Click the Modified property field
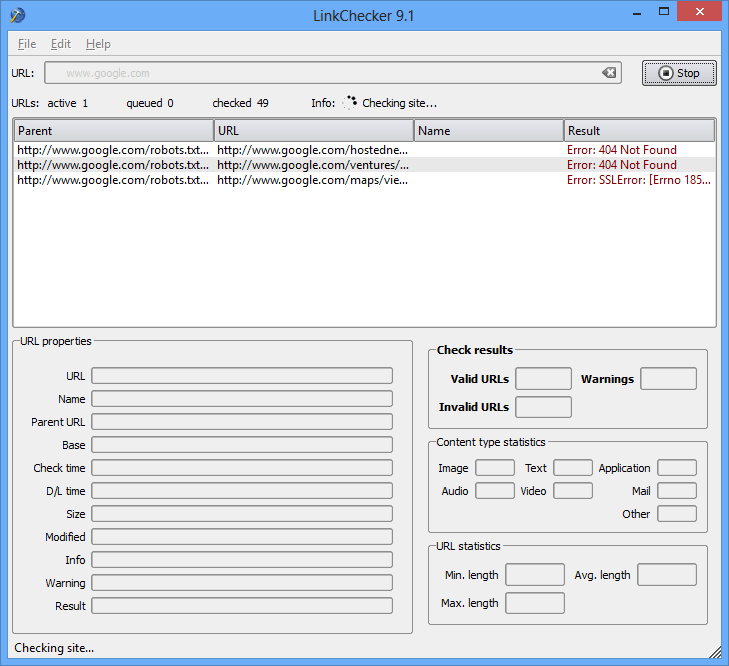 242,537
